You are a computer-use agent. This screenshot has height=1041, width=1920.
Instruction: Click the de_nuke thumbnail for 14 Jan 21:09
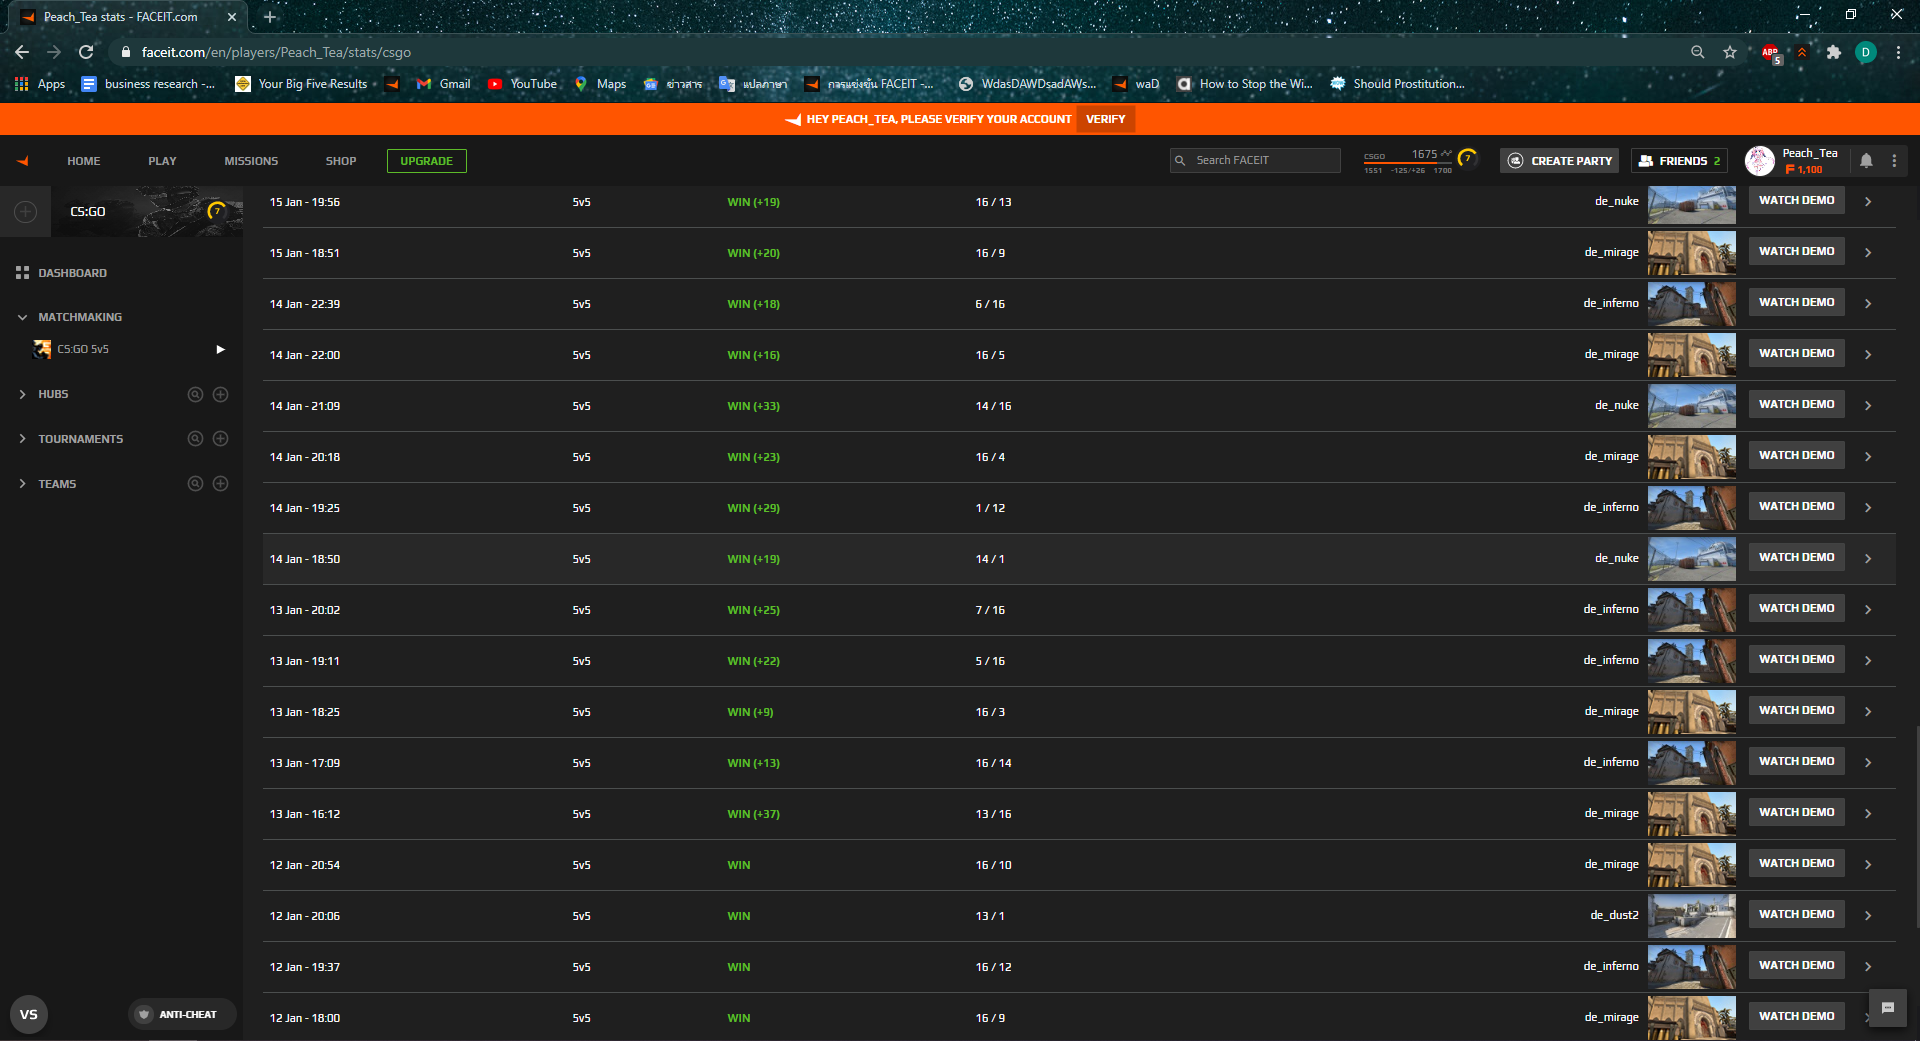point(1692,406)
